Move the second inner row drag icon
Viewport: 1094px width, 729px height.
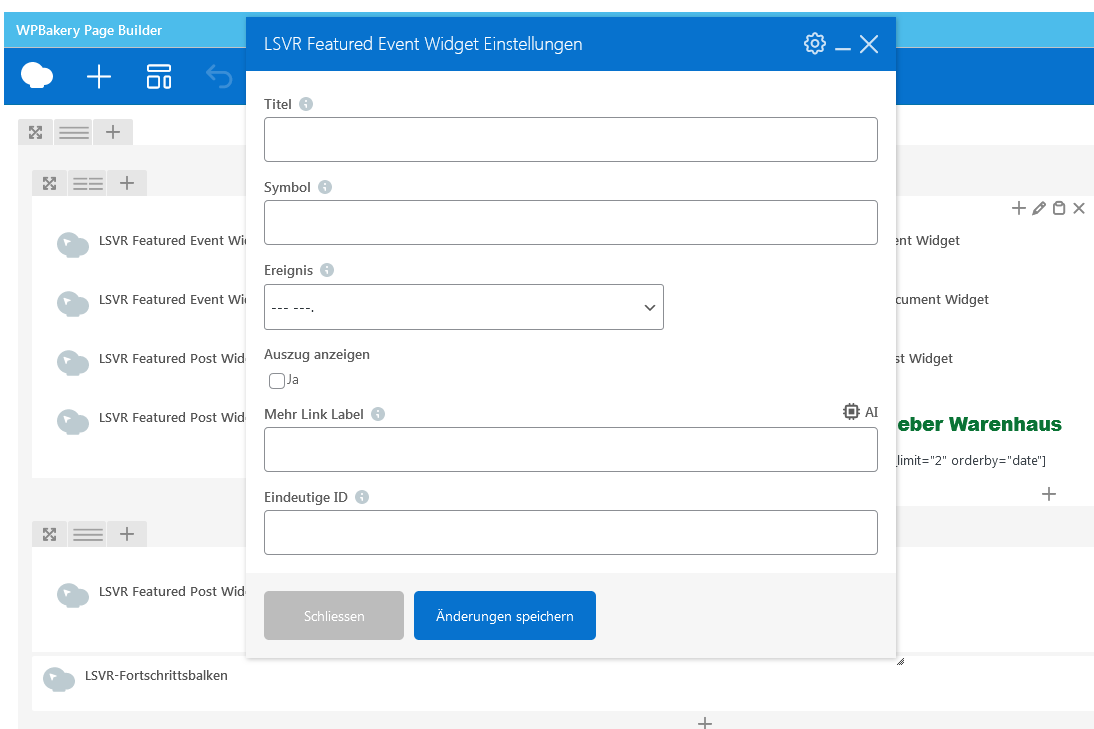point(50,183)
